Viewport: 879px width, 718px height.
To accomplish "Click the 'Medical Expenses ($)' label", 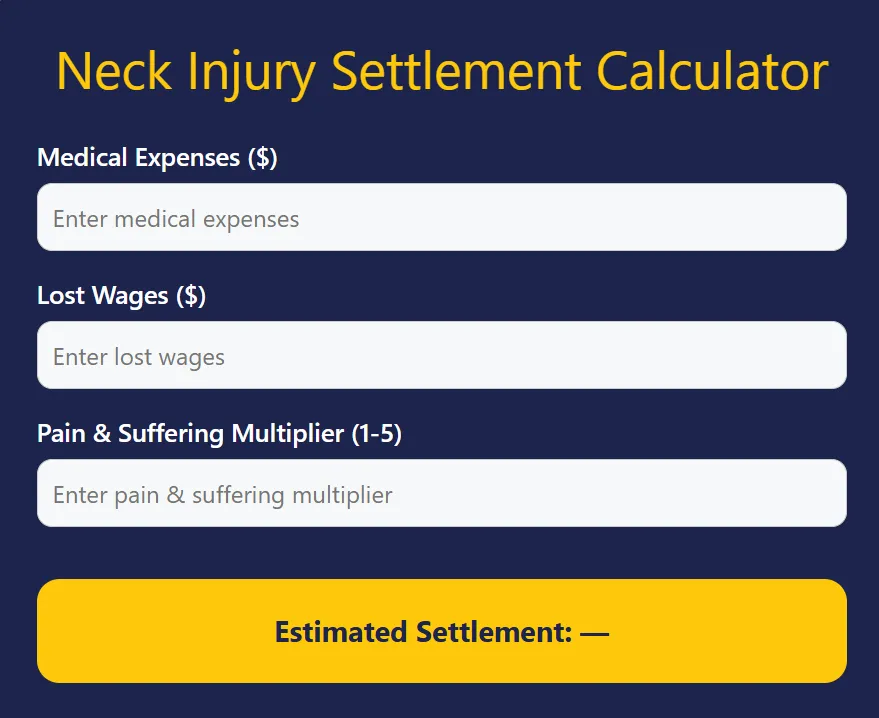I will (x=157, y=157).
